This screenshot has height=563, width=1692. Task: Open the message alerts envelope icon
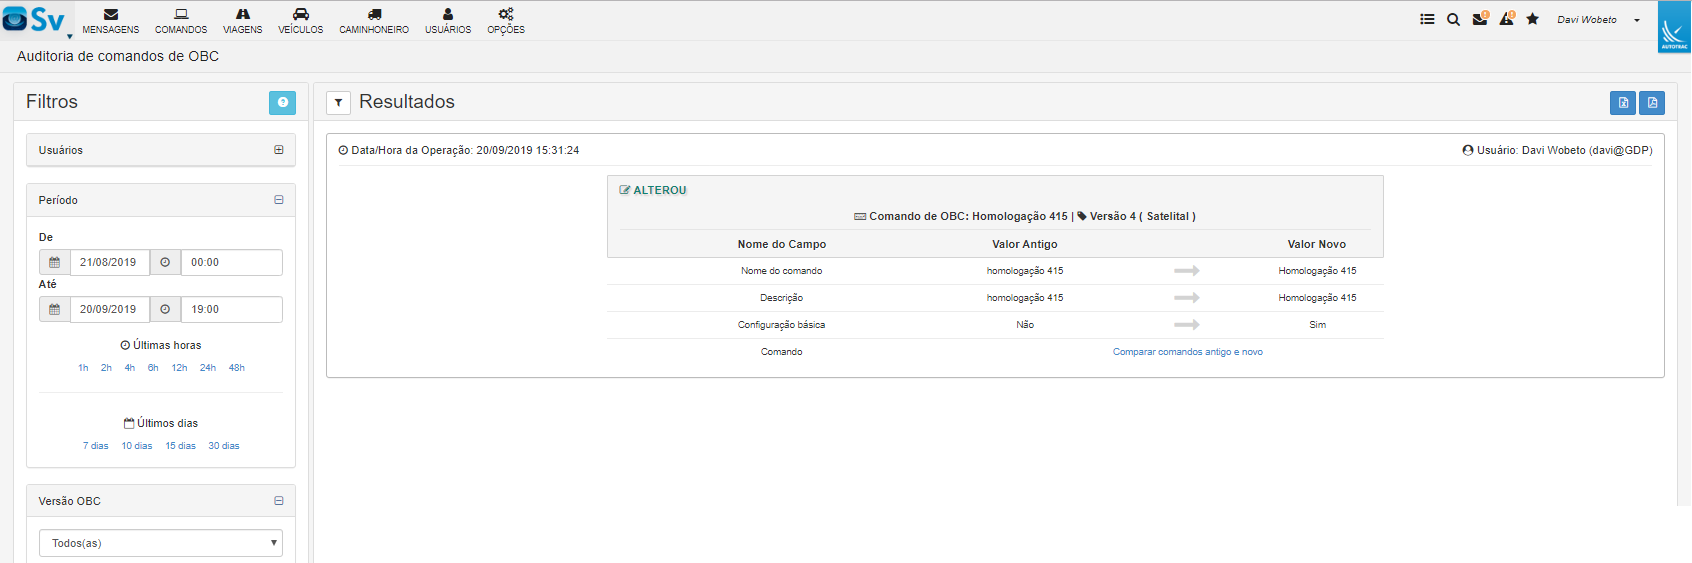coord(1480,19)
